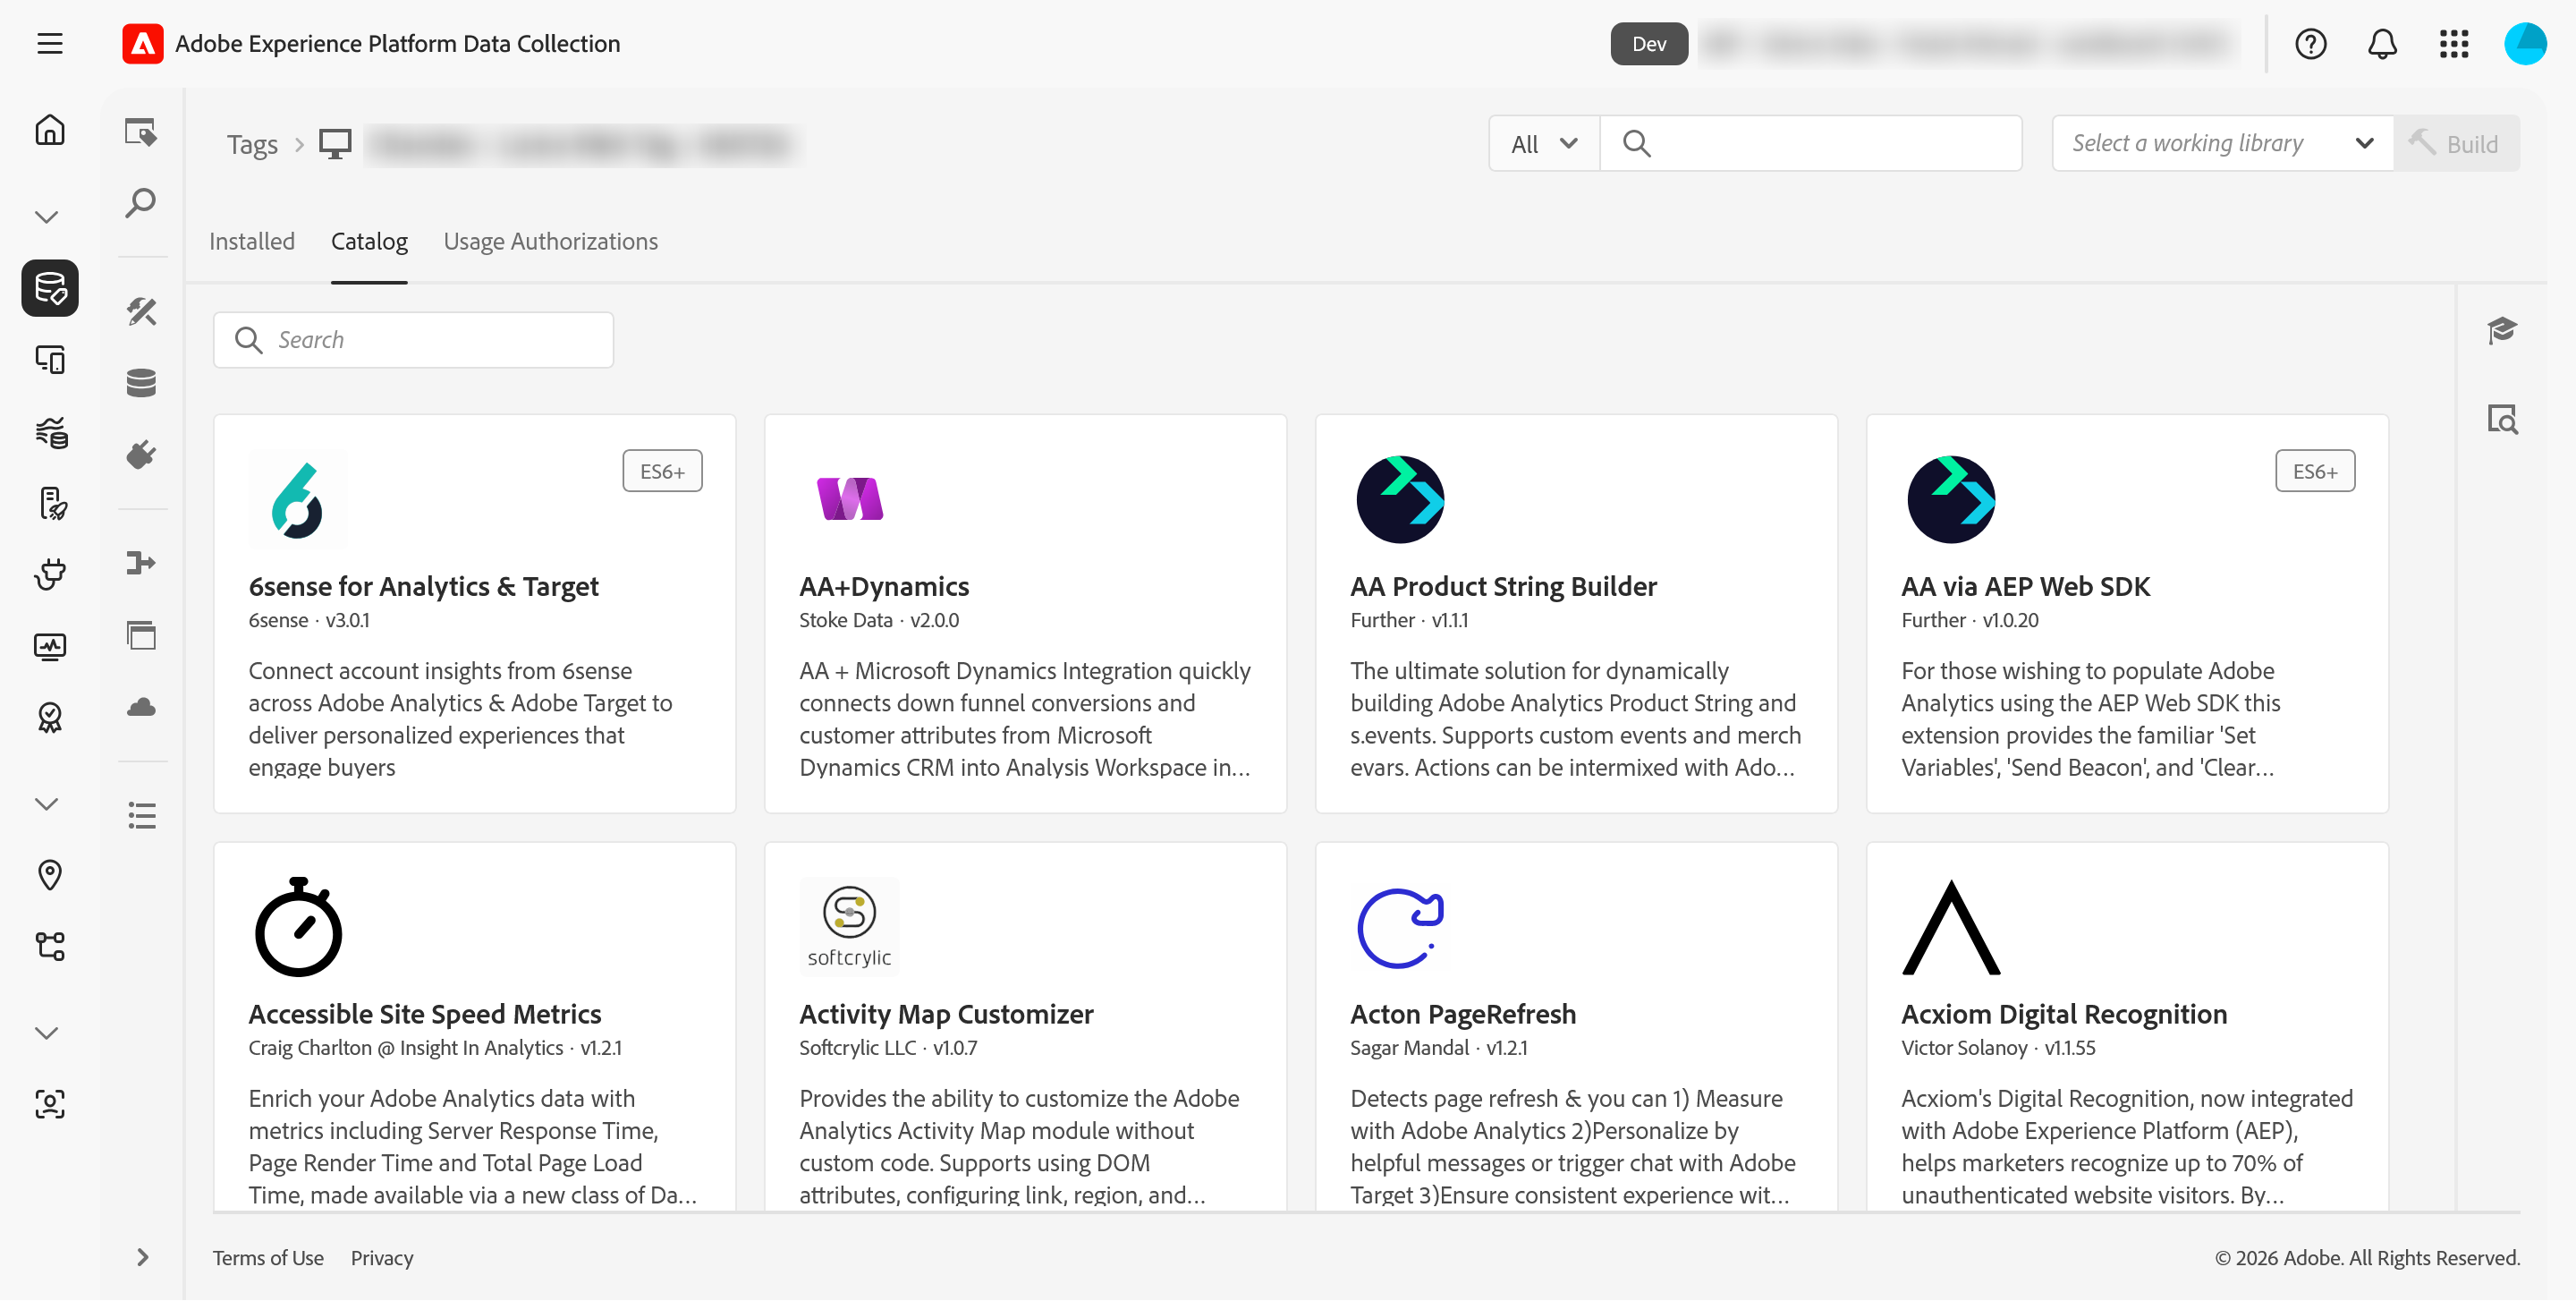Click the Build button

[x=2455, y=144]
